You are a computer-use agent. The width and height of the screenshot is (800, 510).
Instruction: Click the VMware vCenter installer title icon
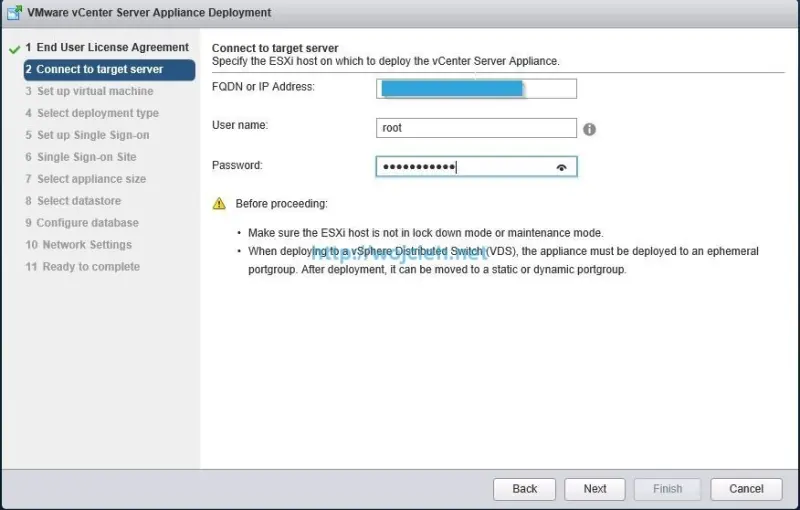tap(14, 13)
